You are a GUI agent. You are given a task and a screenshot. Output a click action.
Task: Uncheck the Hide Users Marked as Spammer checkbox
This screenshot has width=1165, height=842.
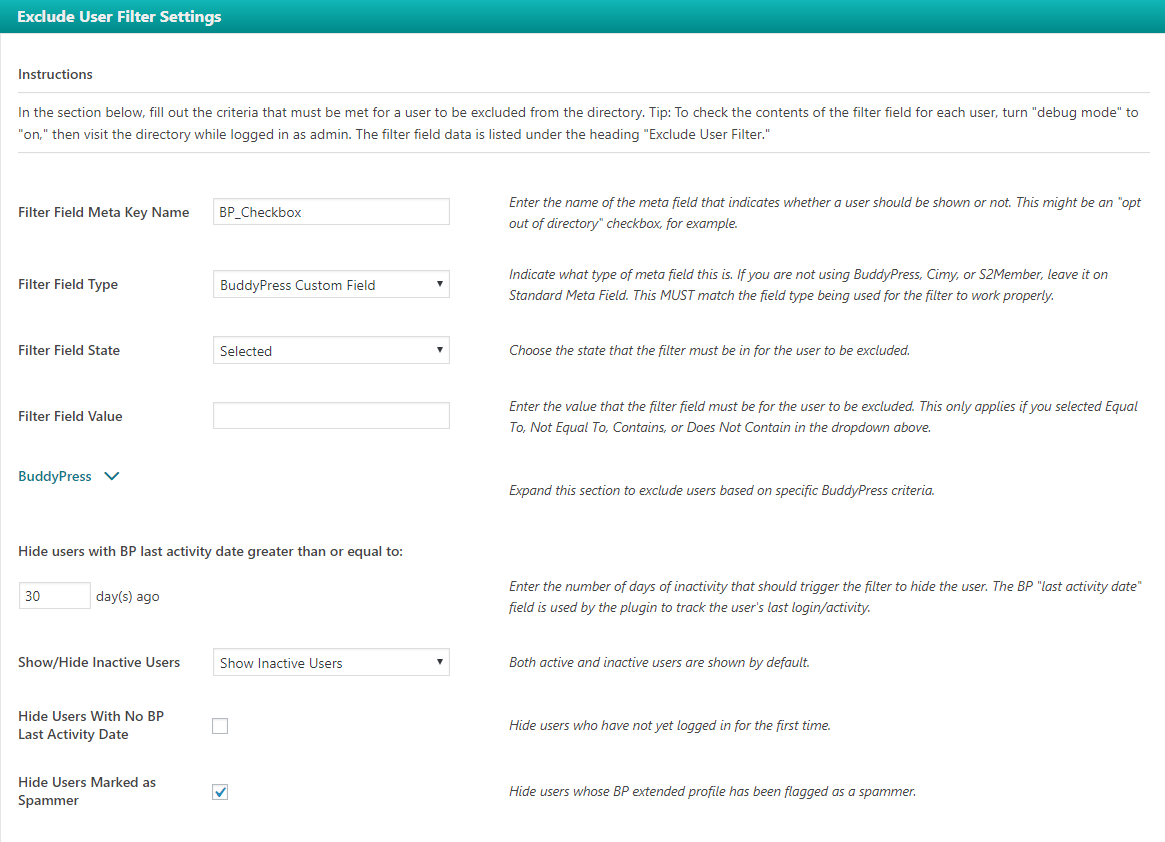(220, 792)
